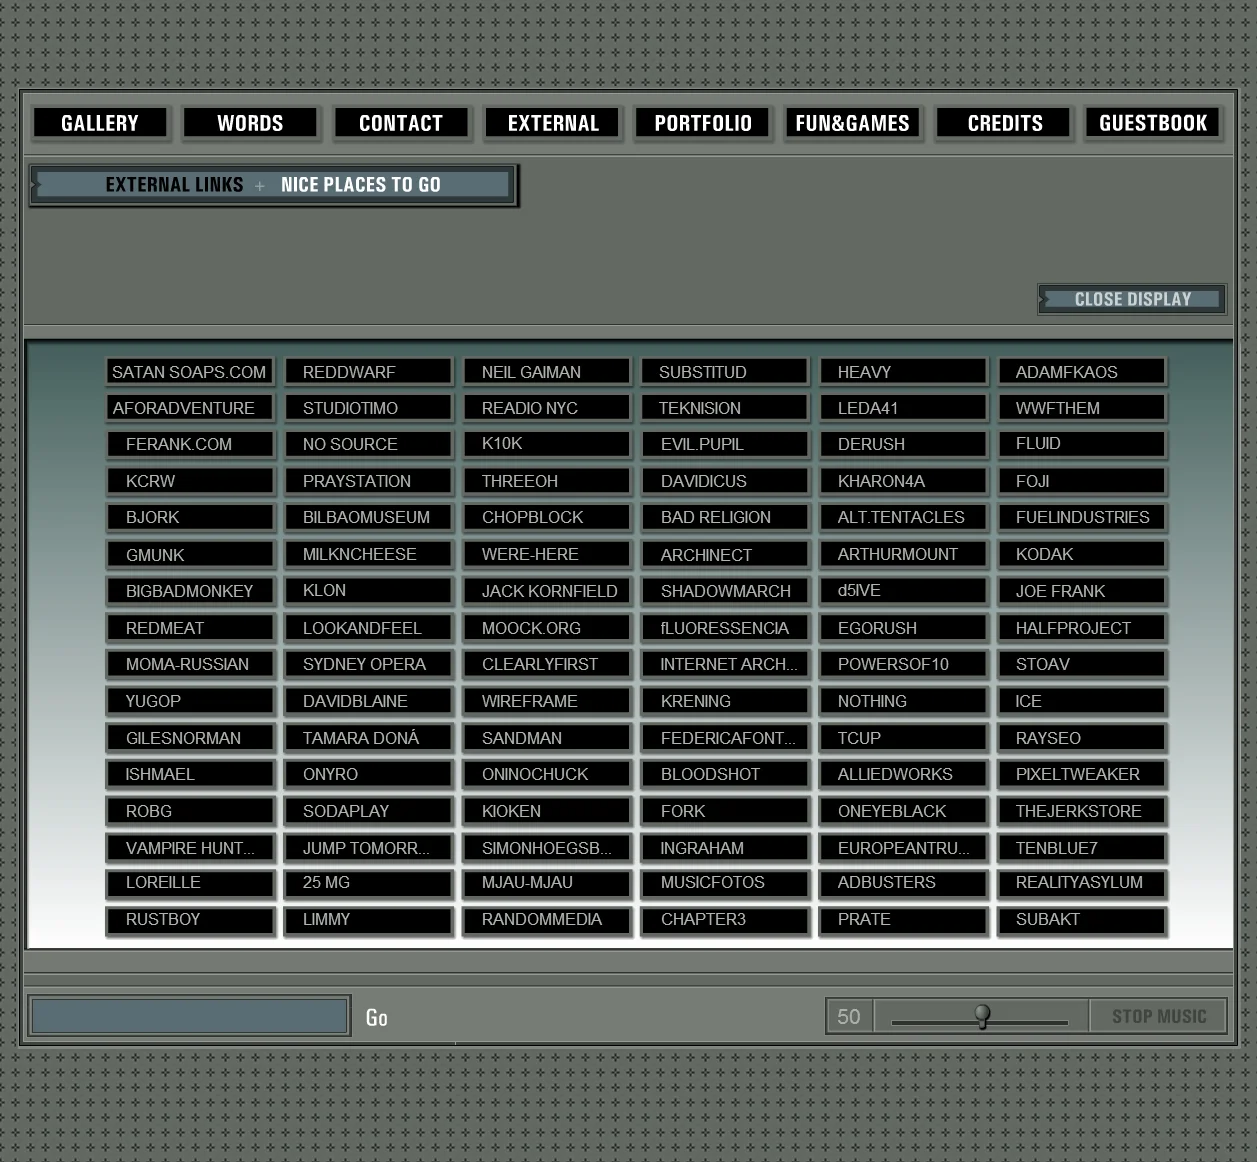This screenshot has width=1257, height=1162.
Task: View the CREDITS page
Action: [1004, 123]
